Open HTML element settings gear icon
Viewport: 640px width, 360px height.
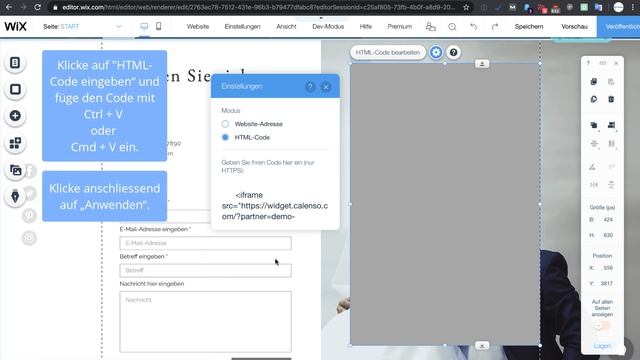[436, 52]
